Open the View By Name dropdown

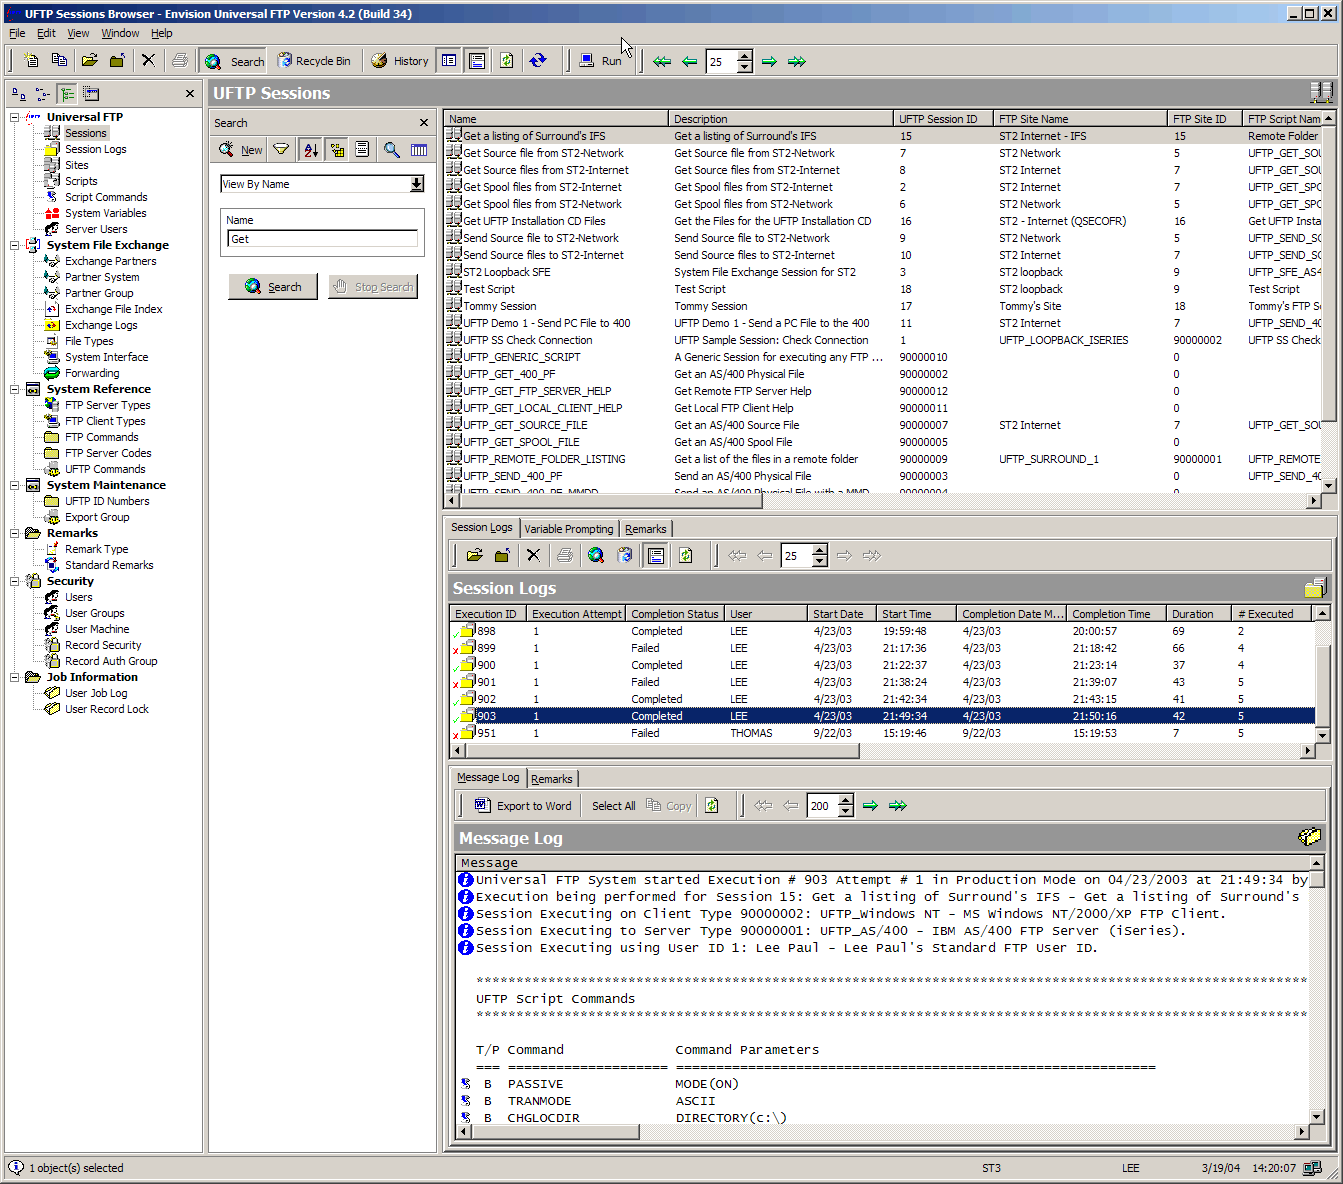(417, 184)
